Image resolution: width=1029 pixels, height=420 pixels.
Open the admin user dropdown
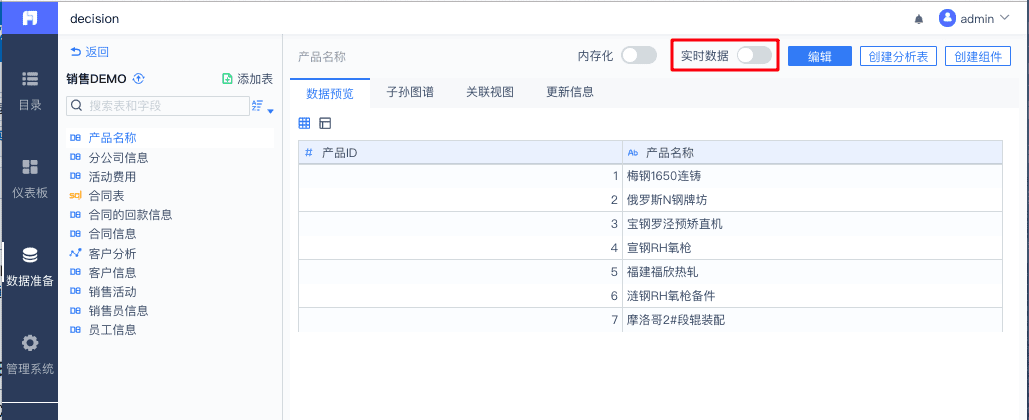pyautogui.click(x=980, y=18)
